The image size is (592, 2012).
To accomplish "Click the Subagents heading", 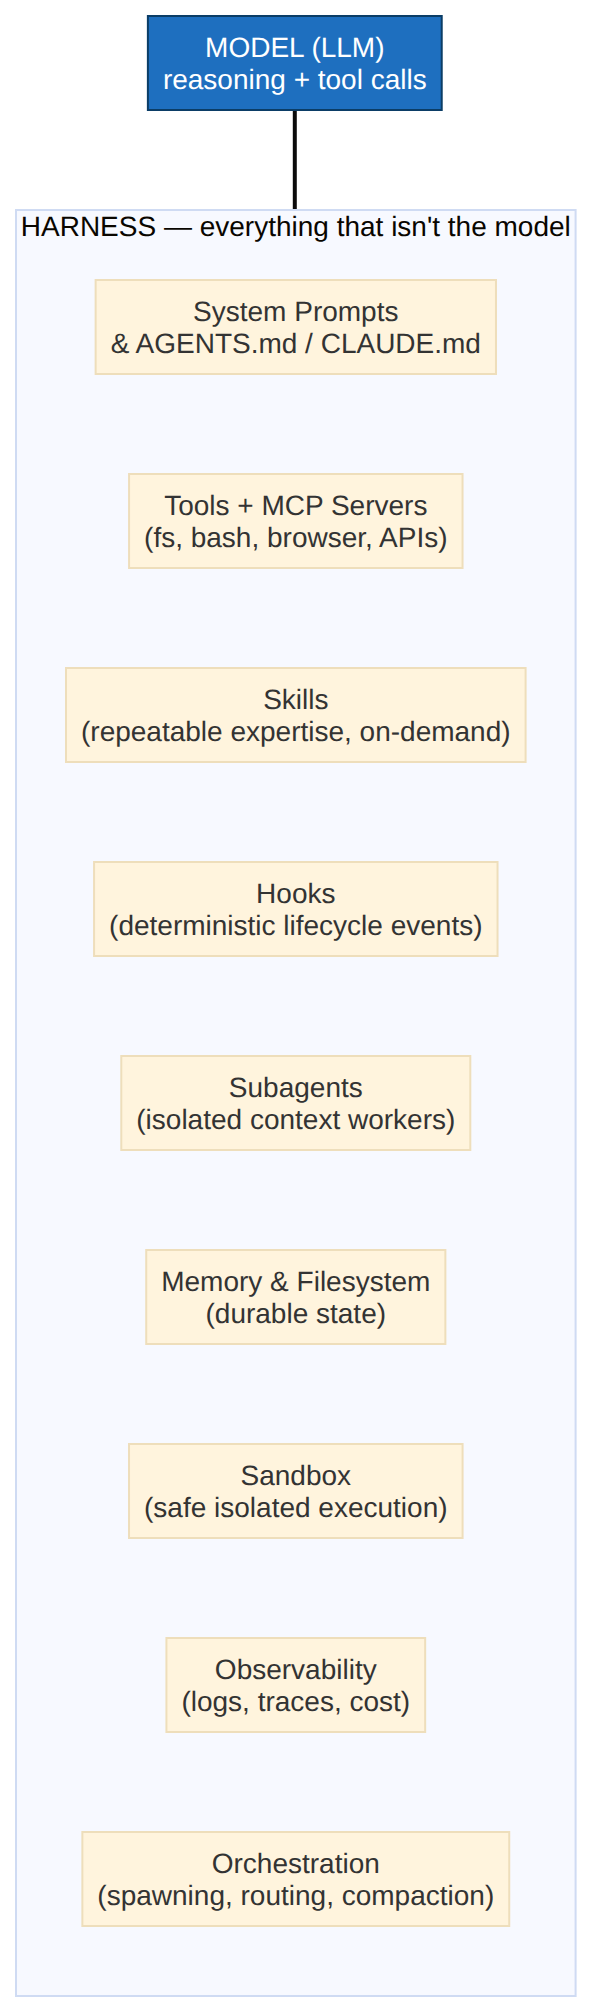I will click(296, 1088).
